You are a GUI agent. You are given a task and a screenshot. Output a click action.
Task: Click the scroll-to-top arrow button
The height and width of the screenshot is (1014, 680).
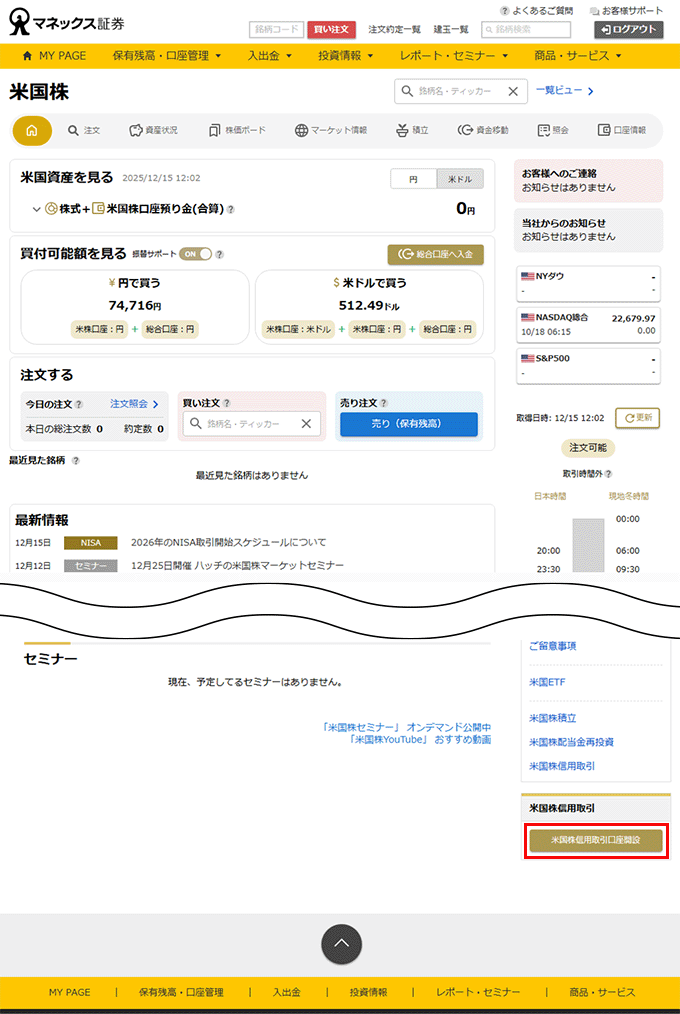[341, 944]
